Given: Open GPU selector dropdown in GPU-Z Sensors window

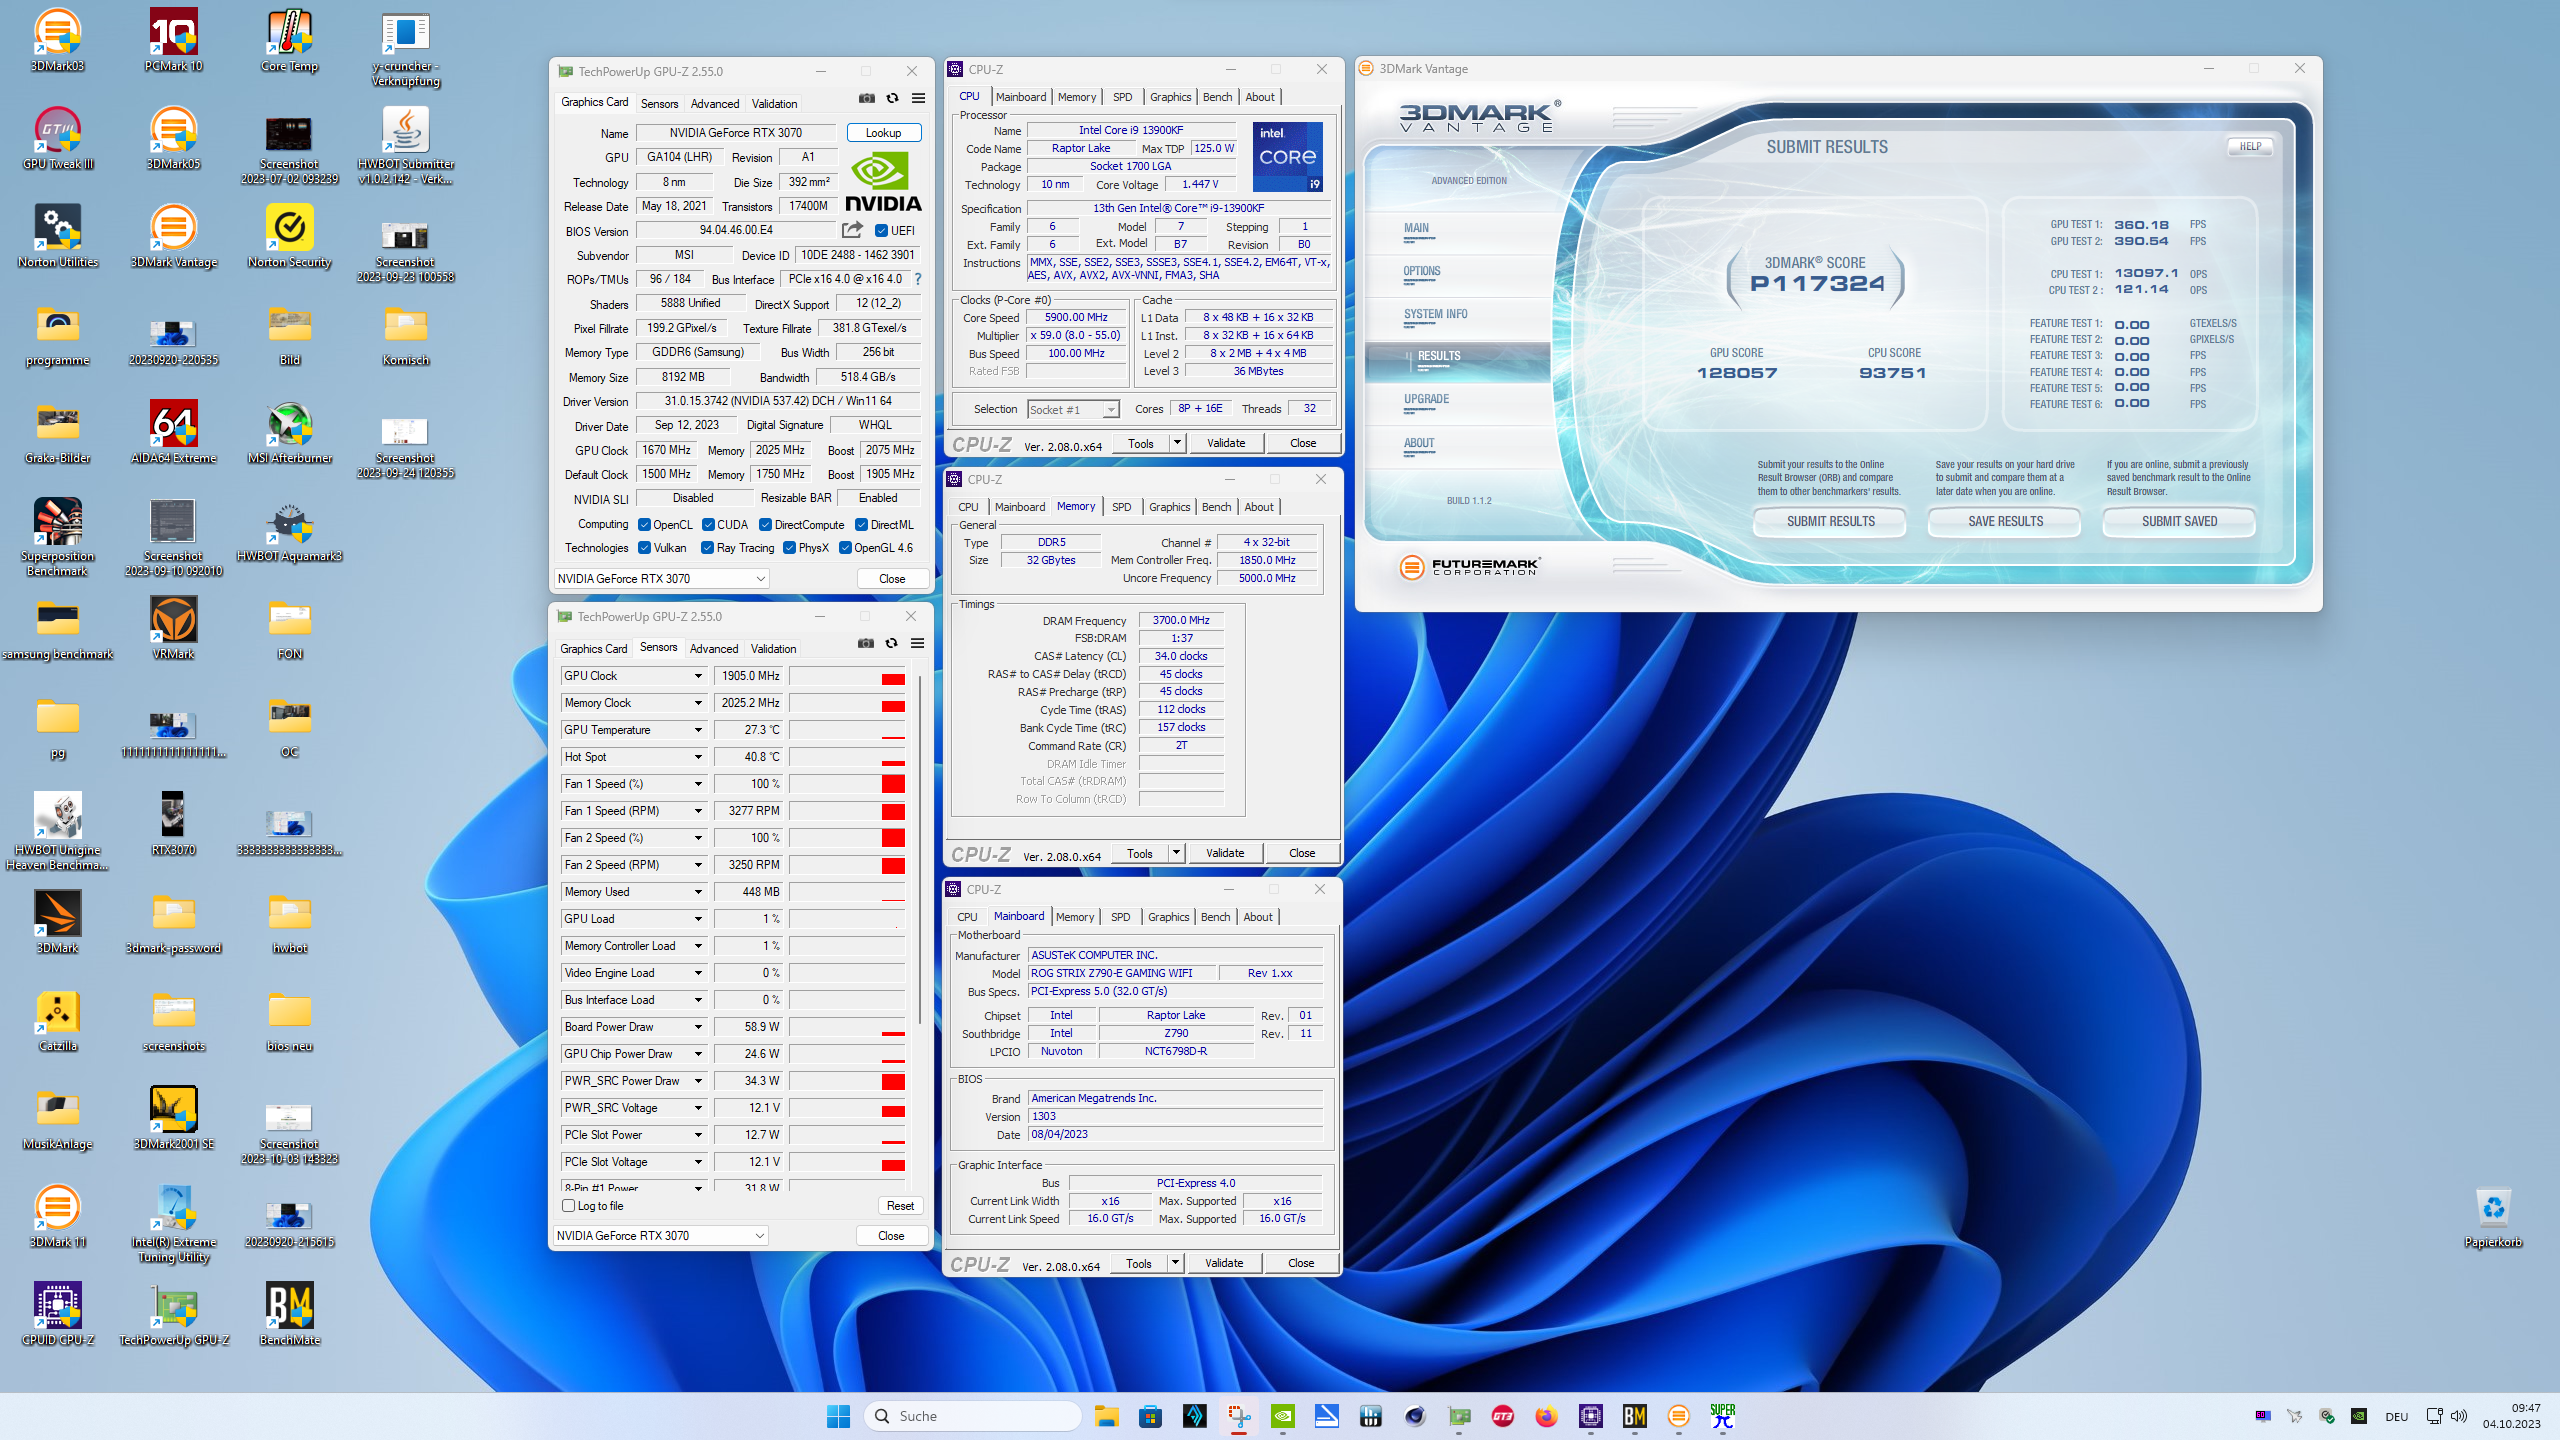Looking at the screenshot, I should (661, 1235).
